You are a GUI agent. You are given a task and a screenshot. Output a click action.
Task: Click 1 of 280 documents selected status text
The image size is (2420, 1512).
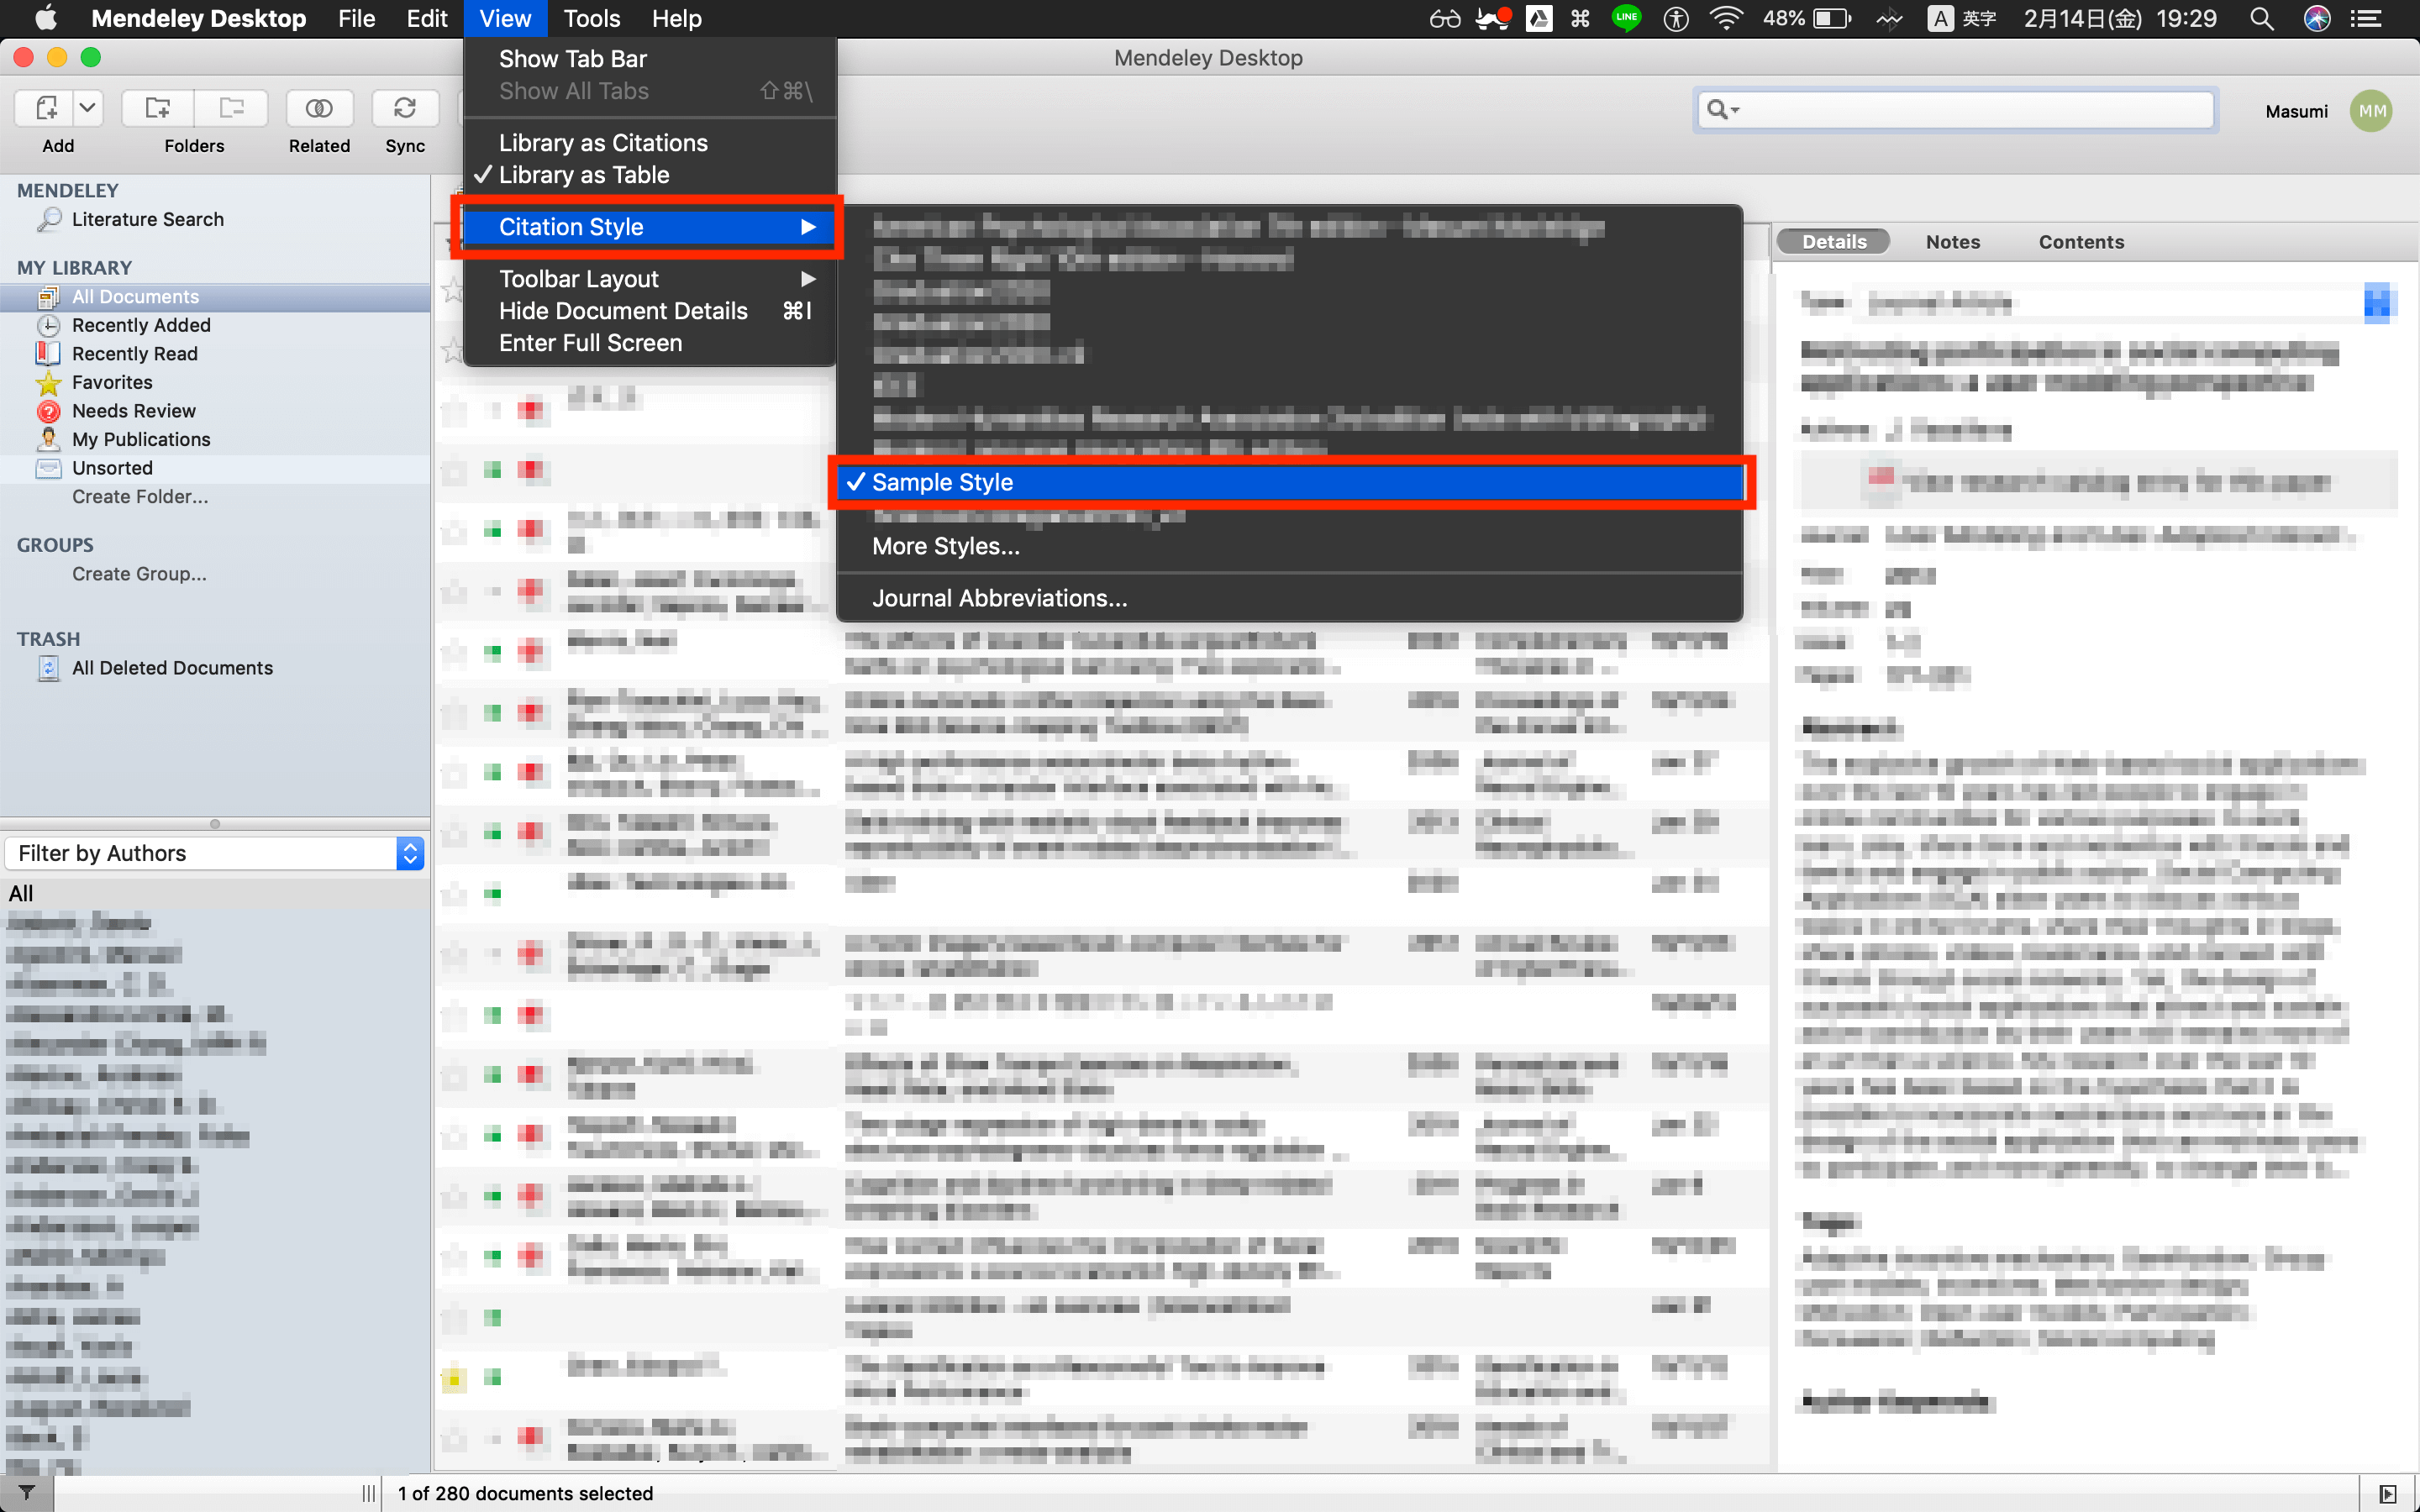[x=525, y=1493]
